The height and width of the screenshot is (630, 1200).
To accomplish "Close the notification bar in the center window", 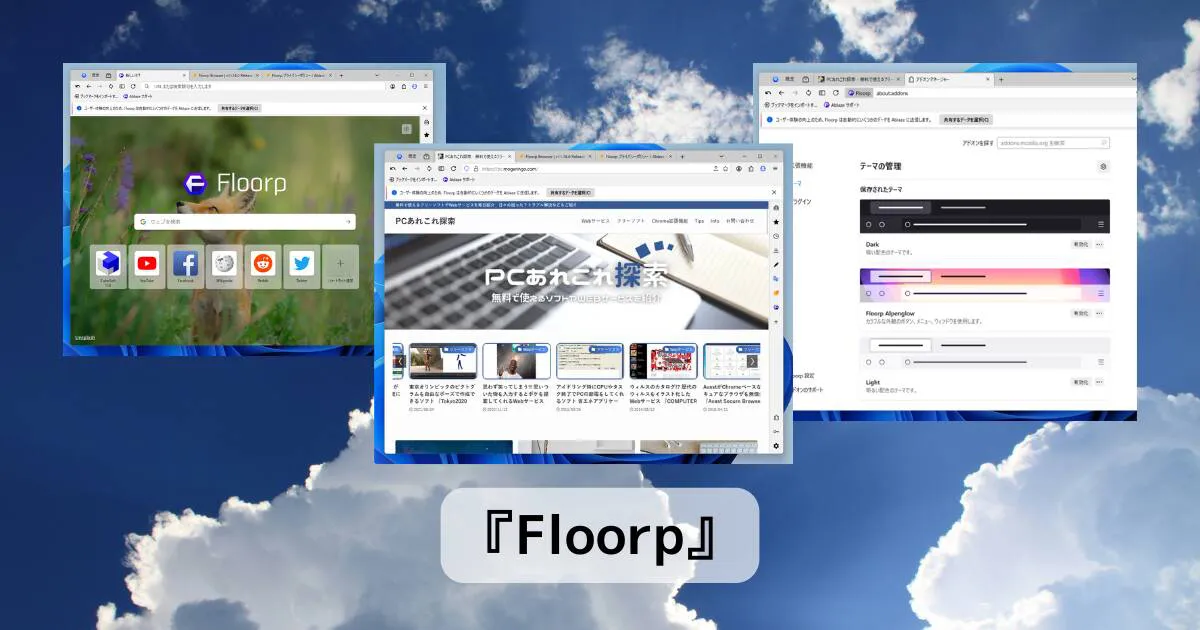I will coord(774,192).
